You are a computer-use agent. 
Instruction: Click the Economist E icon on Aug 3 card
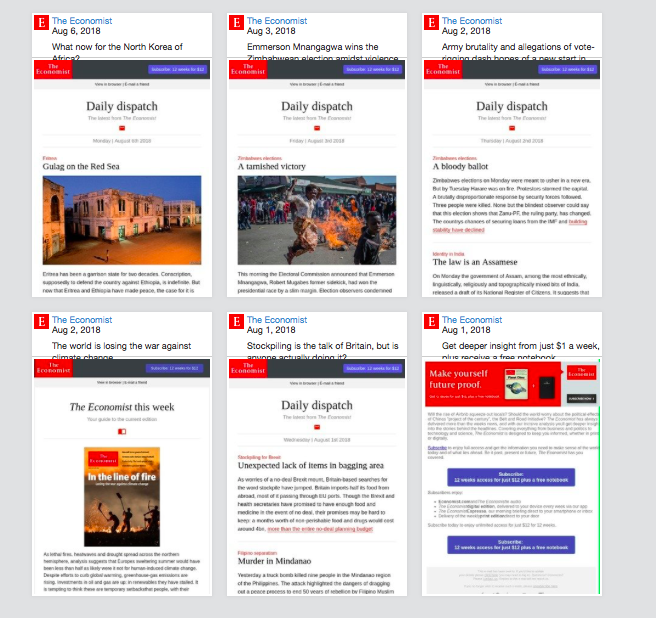tap(236, 22)
